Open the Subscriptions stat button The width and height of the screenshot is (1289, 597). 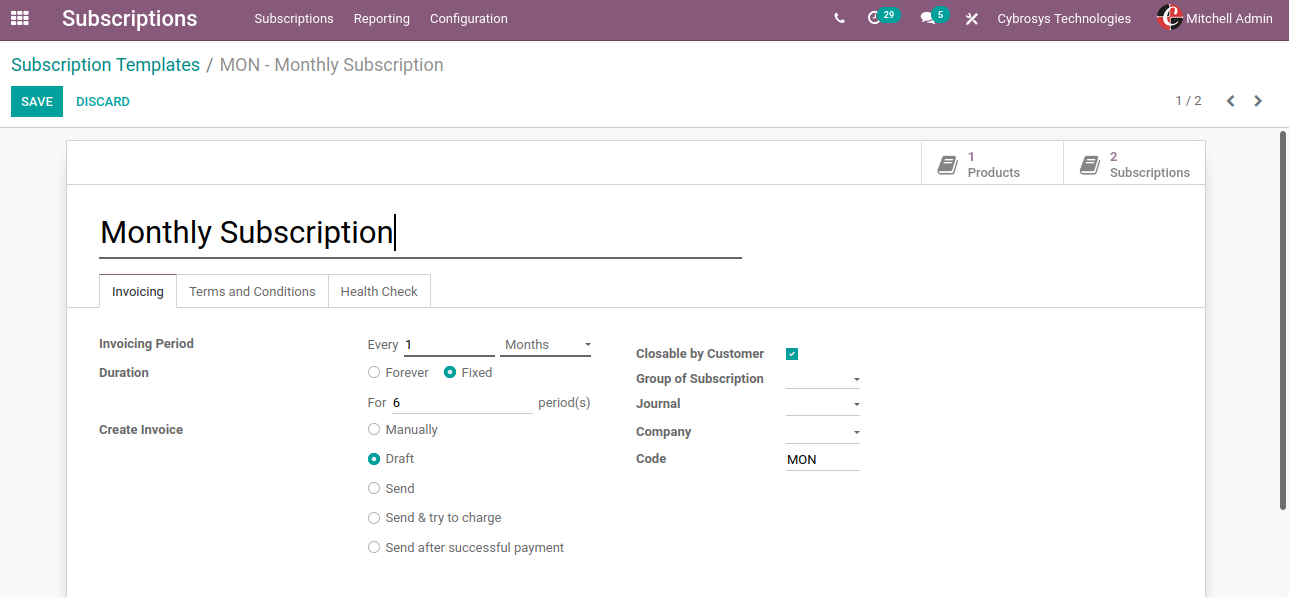pos(1134,164)
